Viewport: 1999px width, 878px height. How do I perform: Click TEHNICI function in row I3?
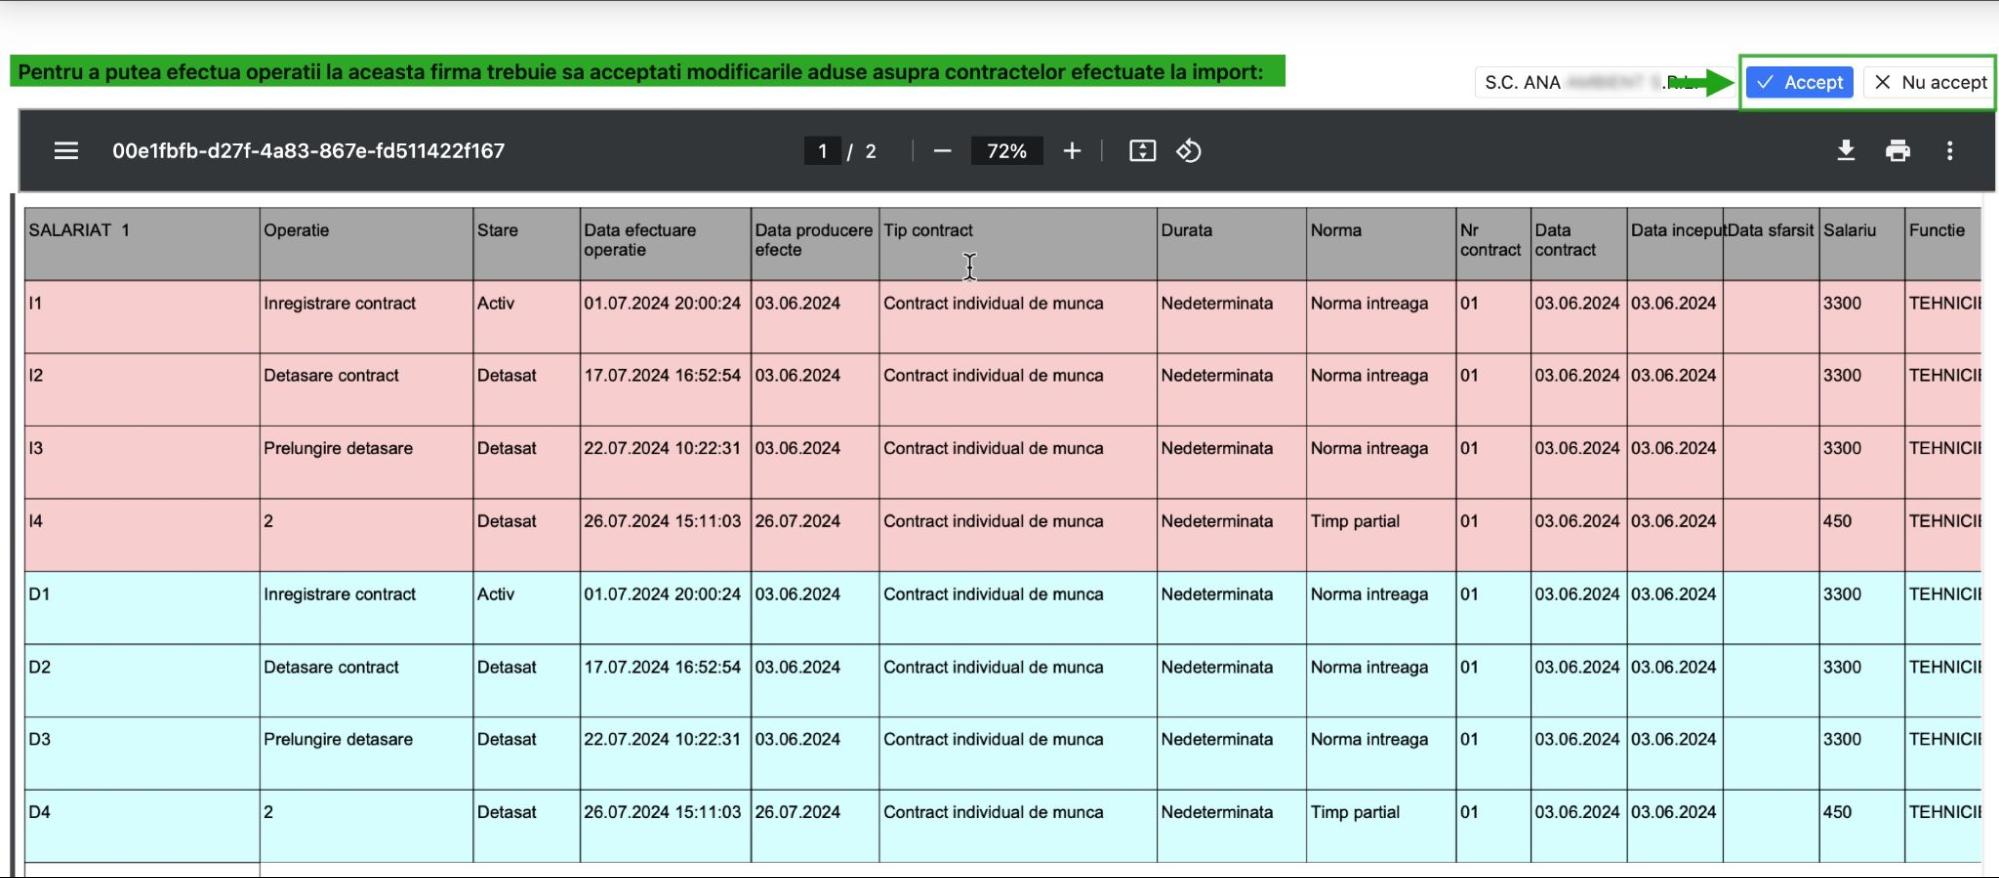point(1944,449)
